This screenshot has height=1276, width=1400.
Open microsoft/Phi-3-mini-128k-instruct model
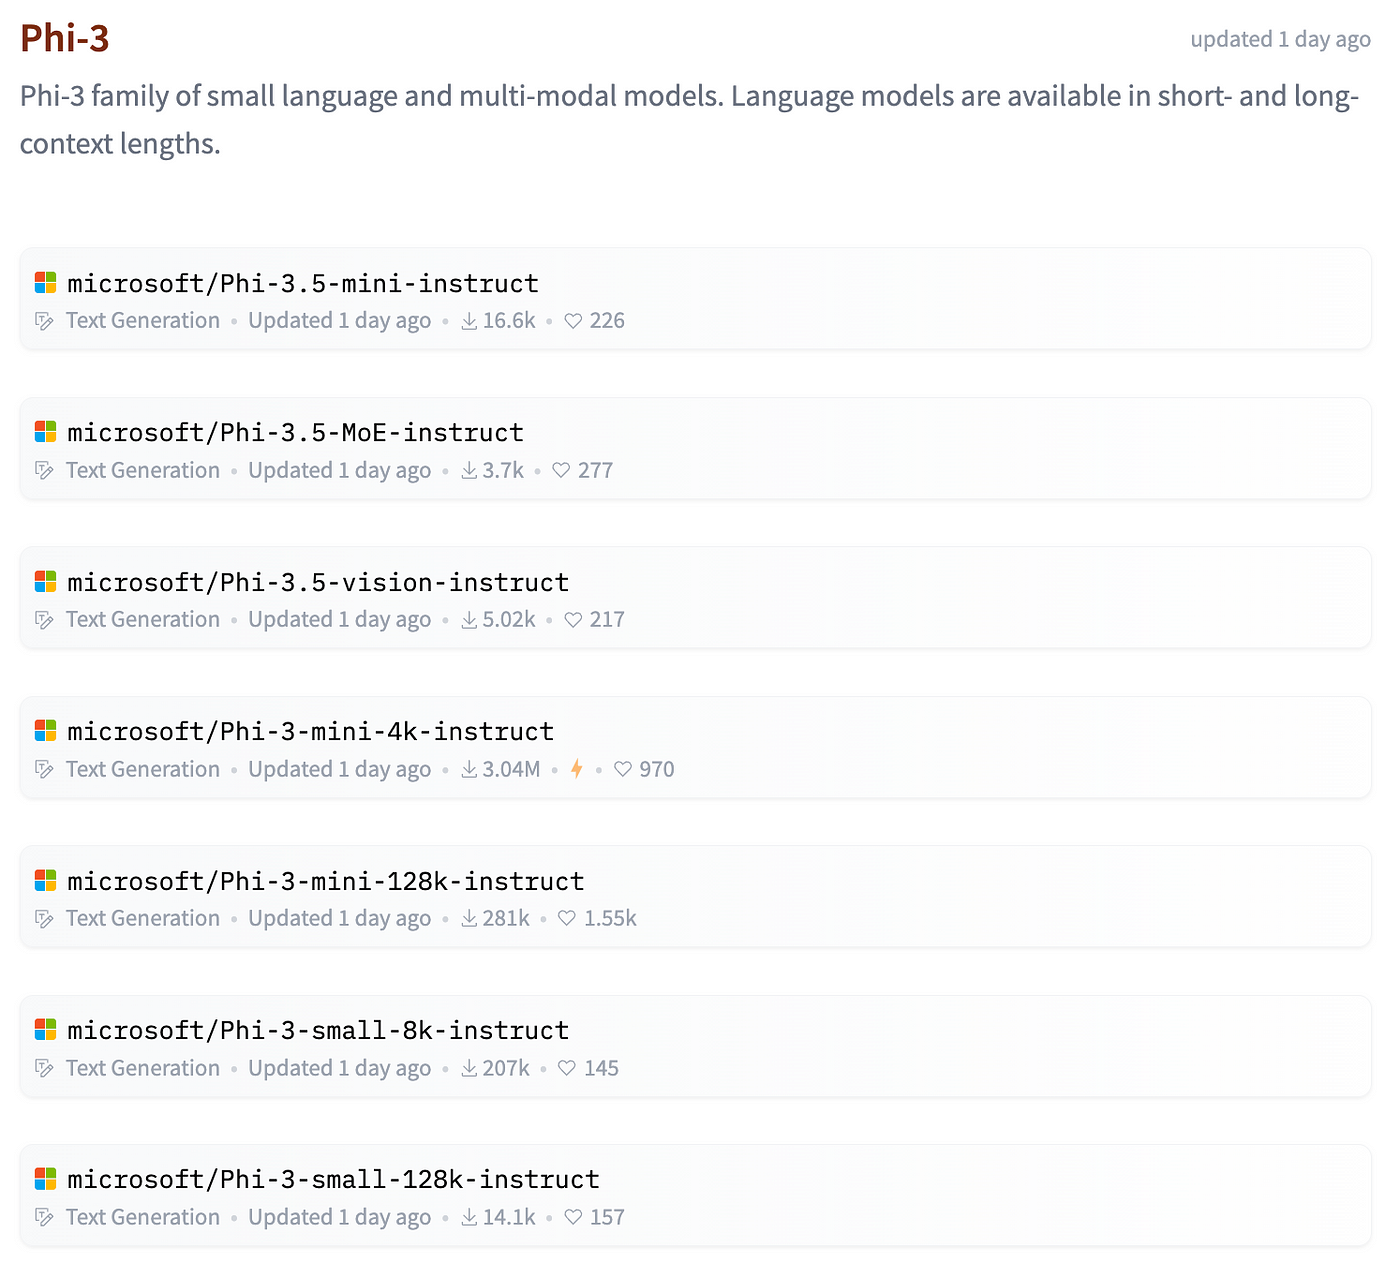(x=326, y=881)
